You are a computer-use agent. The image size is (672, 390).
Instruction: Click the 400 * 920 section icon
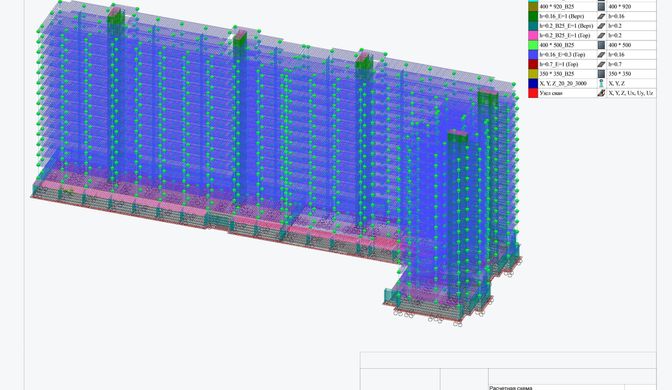click(x=601, y=6)
